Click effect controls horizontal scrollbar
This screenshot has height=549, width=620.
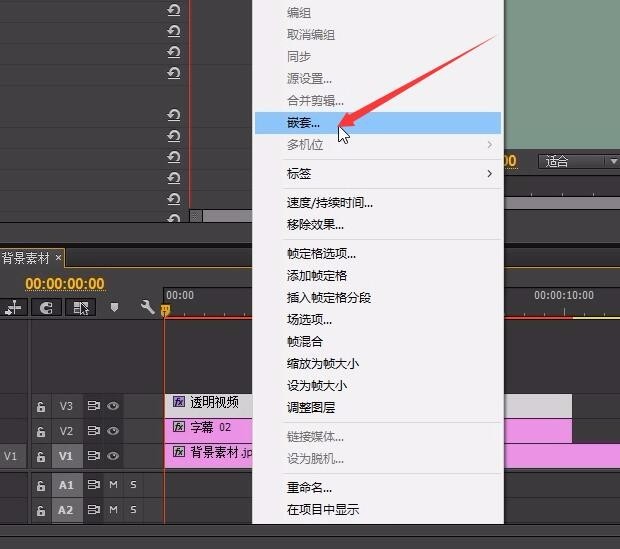click(x=227, y=216)
